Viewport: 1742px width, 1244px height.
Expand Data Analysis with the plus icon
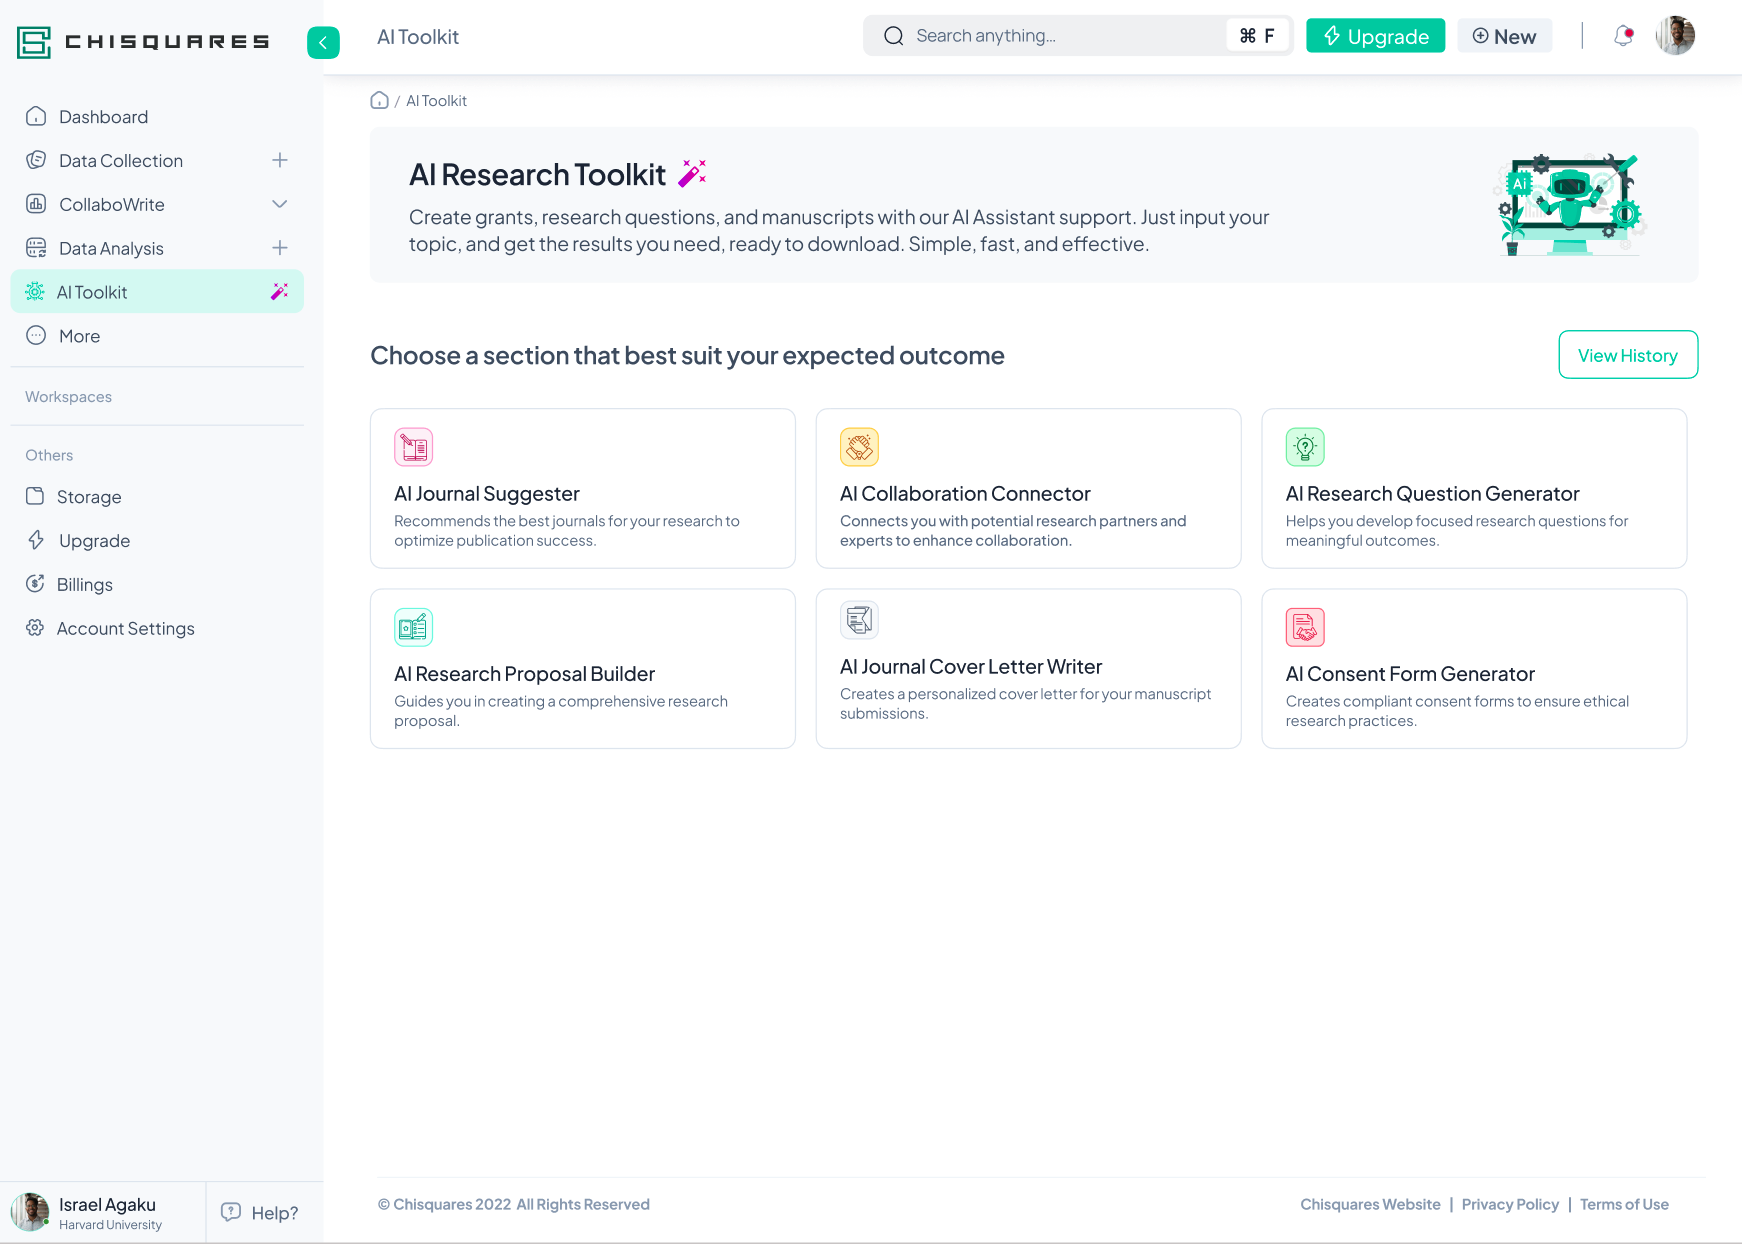click(x=280, y=248)
